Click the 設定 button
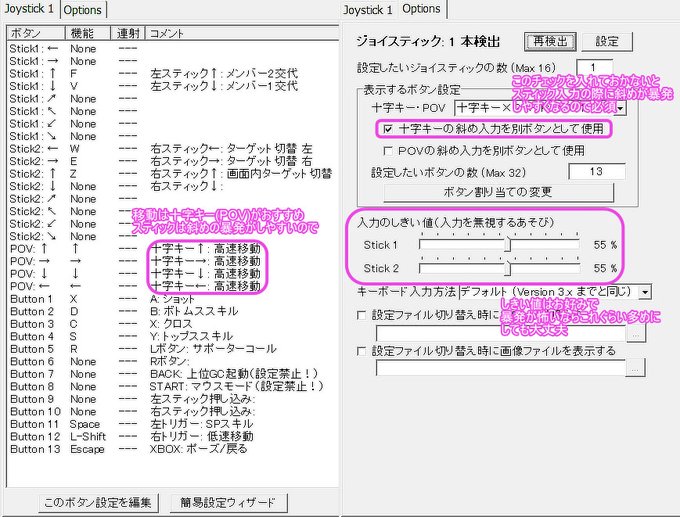 pyautogui.click(x=607, y=42)
